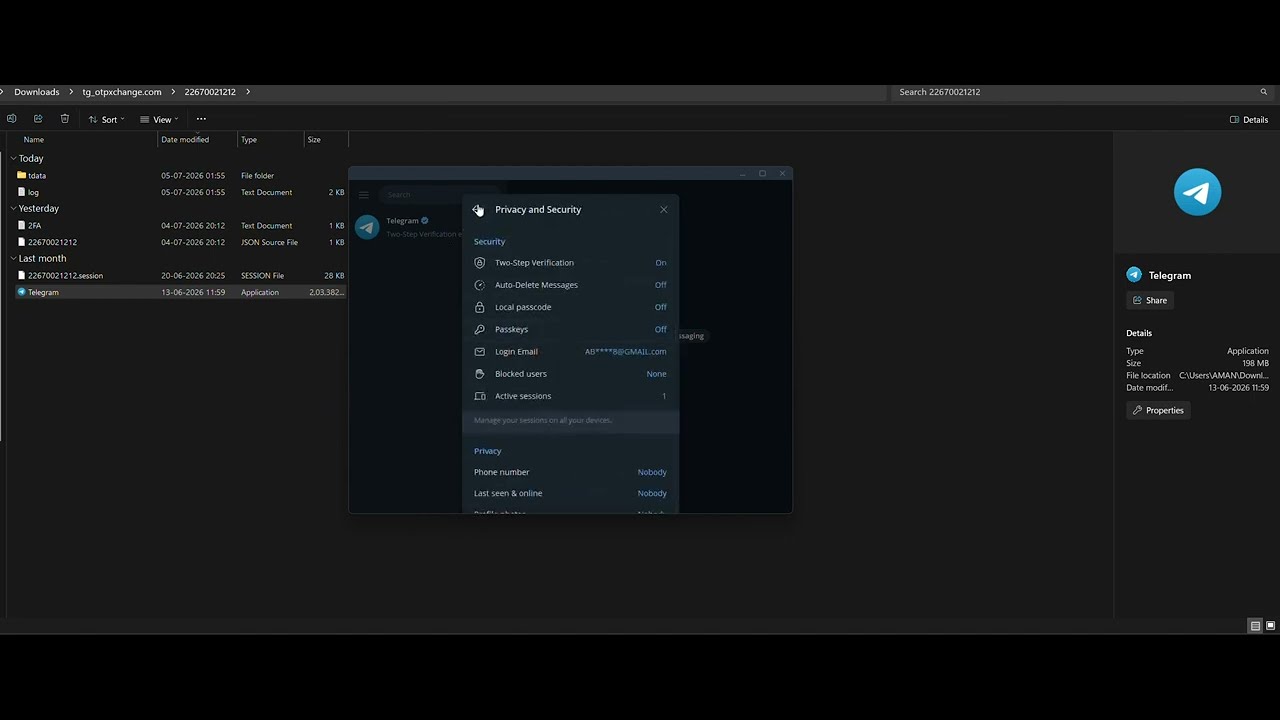Screen dimensions: 1280x720
Task: Click the Login Email envelope icon
Action: point(480,352)
